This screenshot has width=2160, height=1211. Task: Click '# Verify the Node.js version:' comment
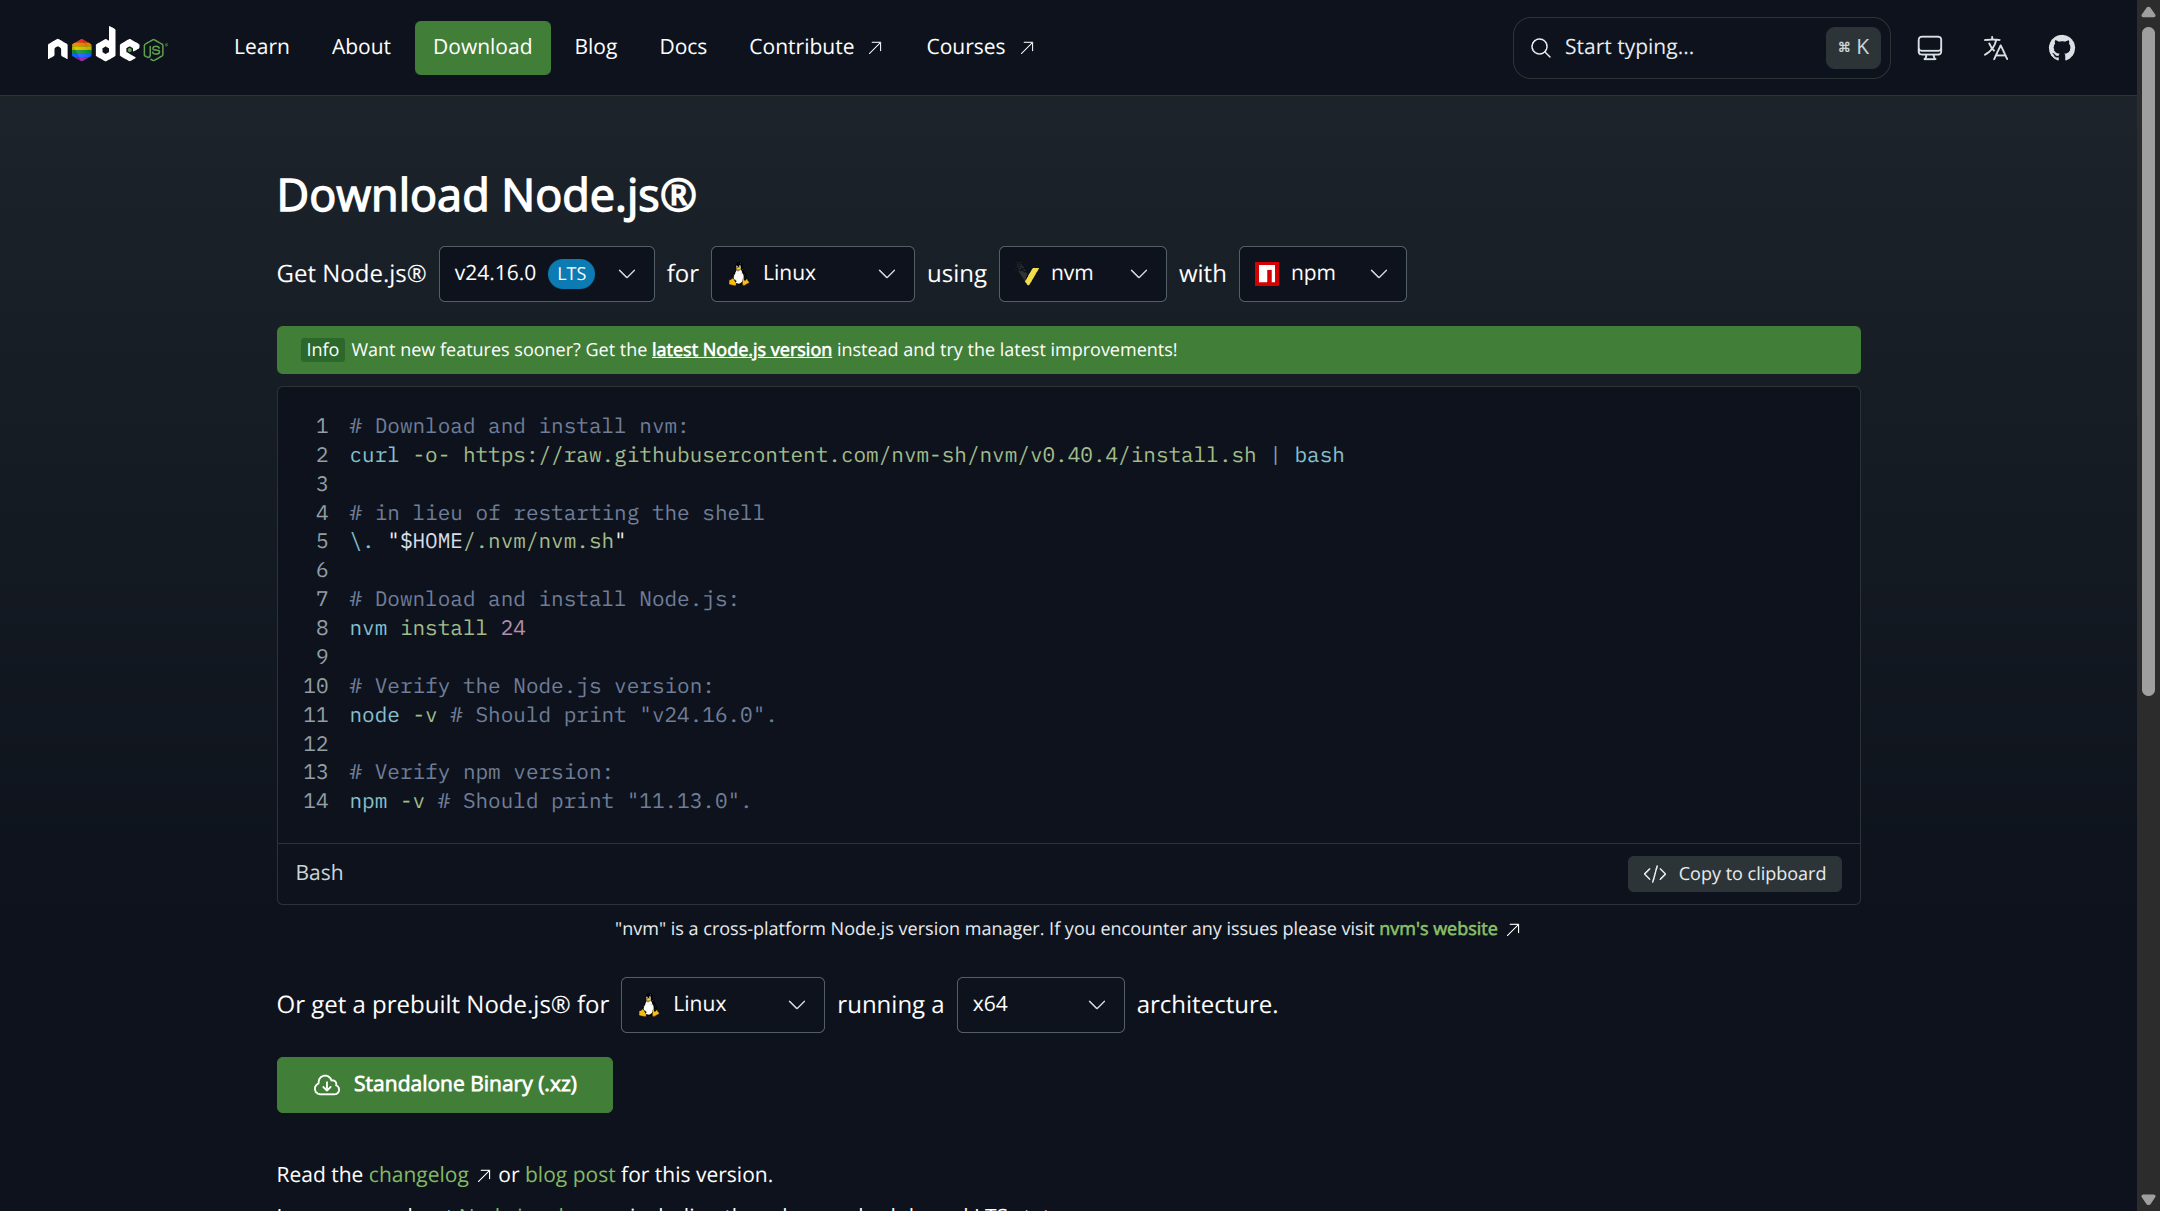coord(532,687)
